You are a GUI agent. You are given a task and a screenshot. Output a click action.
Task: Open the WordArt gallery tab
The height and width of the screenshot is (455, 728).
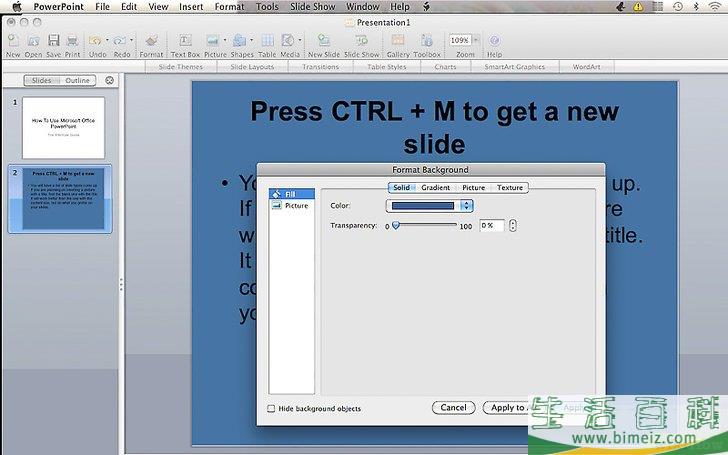click(x=586, y=67)
